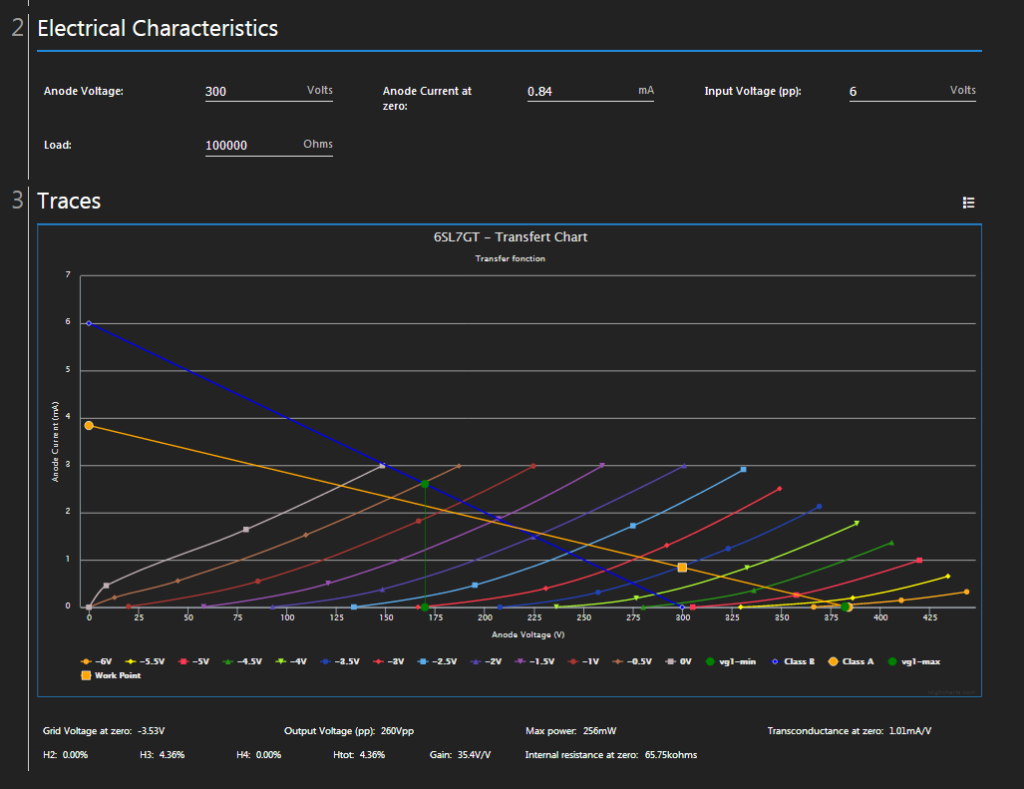Hide the Class A legend entry
The image size is (1024, 789).
[x=851, y=662]
